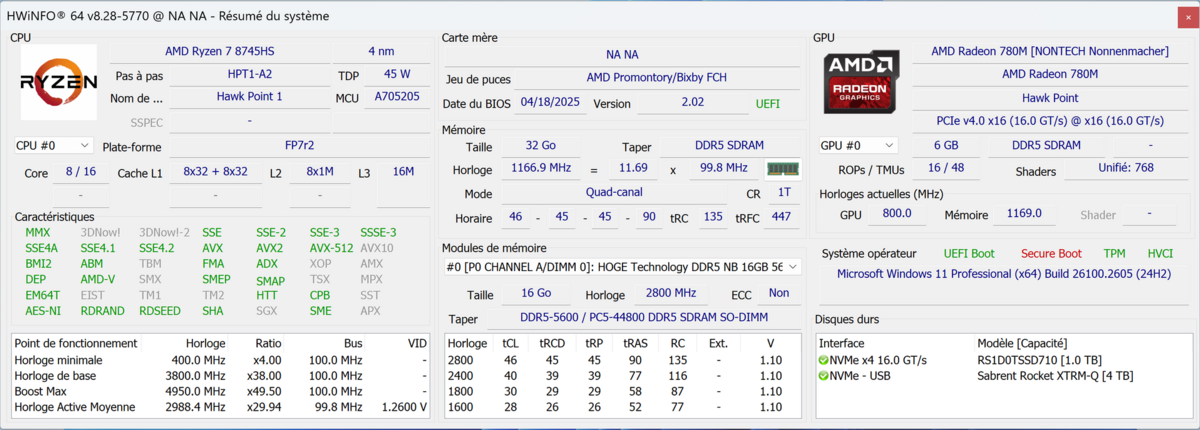The image size is (1200, 430).
Task: Click the AMD Ryzen CPU logo
Action: point(59,81)
